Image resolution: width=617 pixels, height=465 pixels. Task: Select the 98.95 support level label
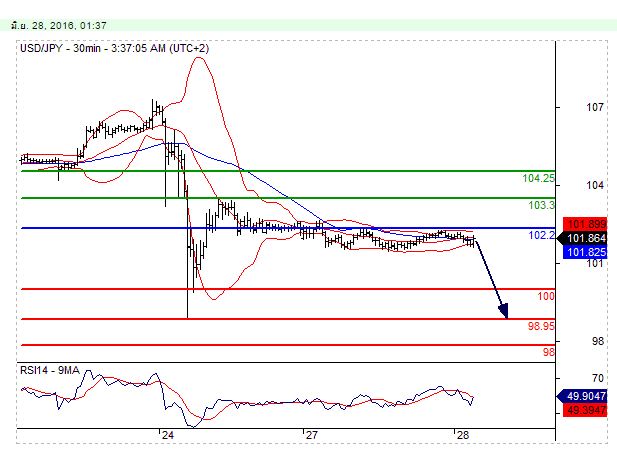(541, 326)
